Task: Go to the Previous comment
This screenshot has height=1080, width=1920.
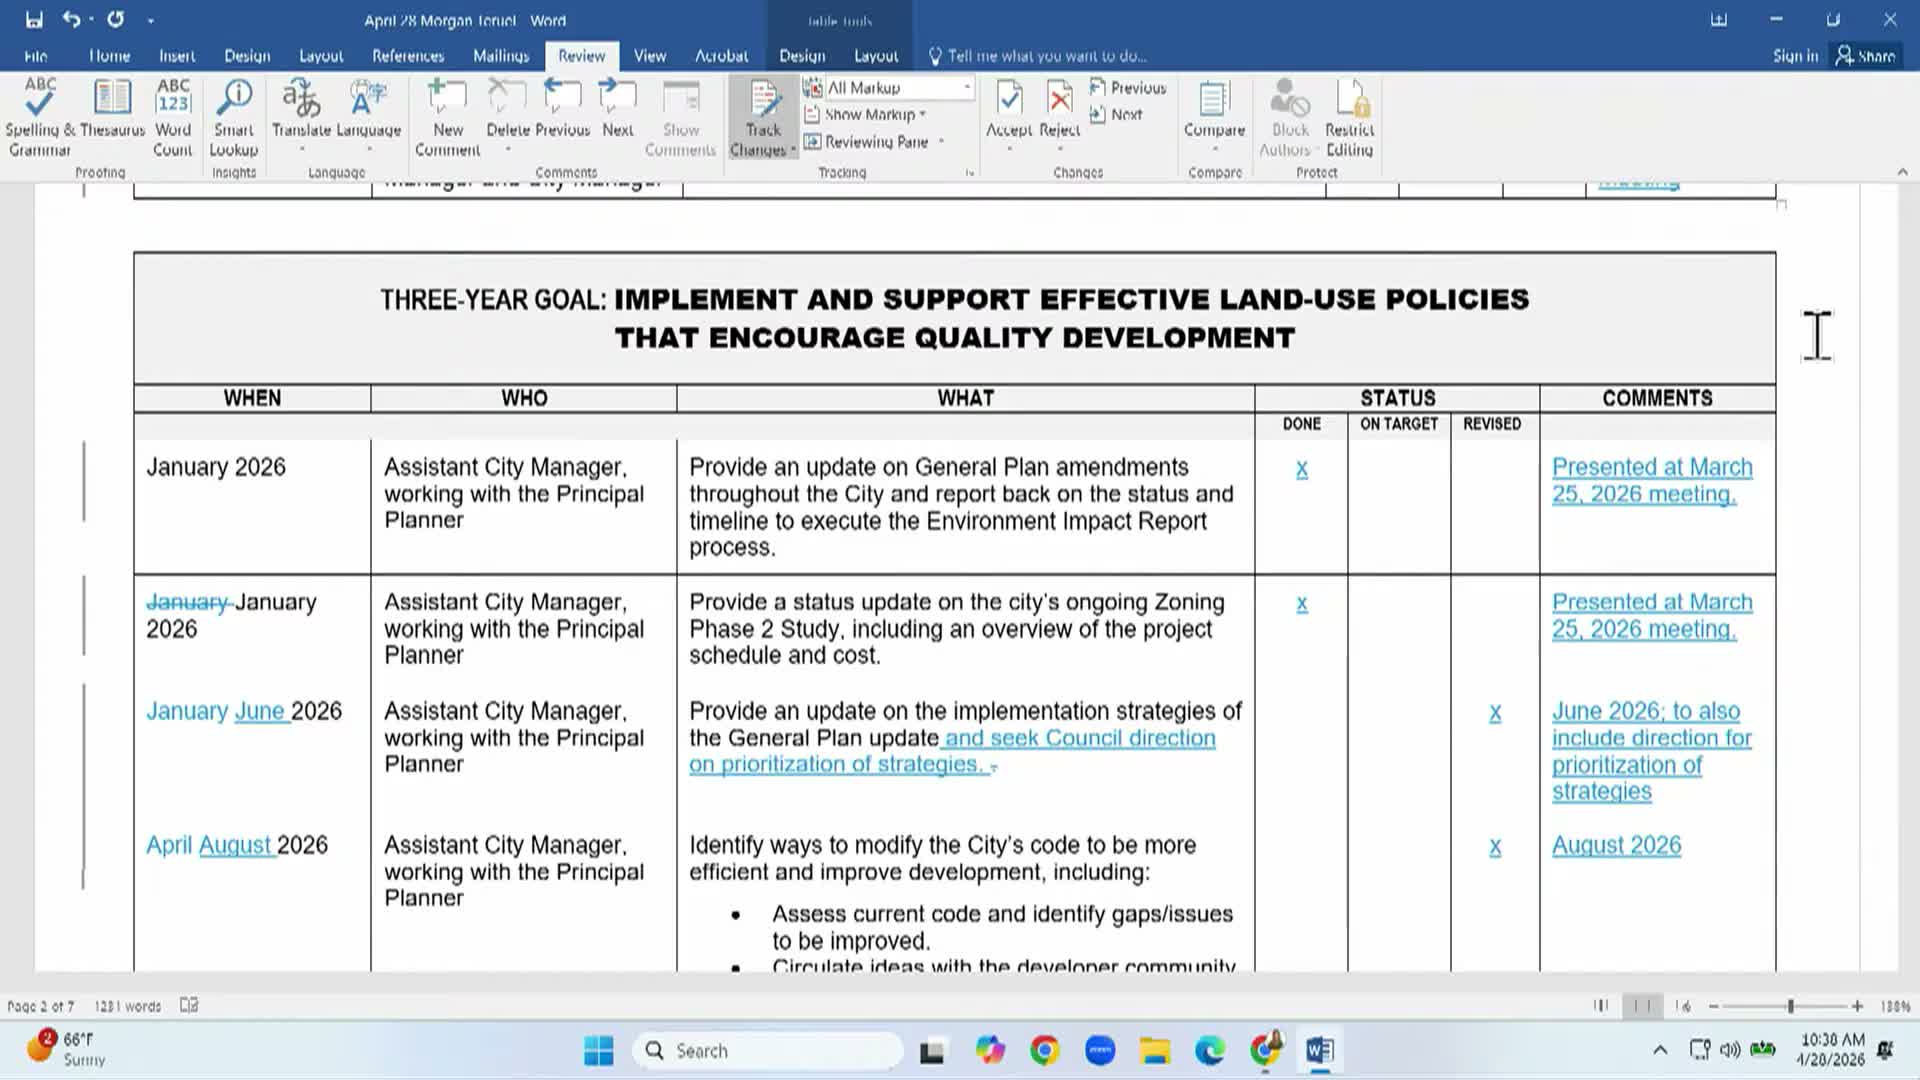Action: click(x=562, y=108)
